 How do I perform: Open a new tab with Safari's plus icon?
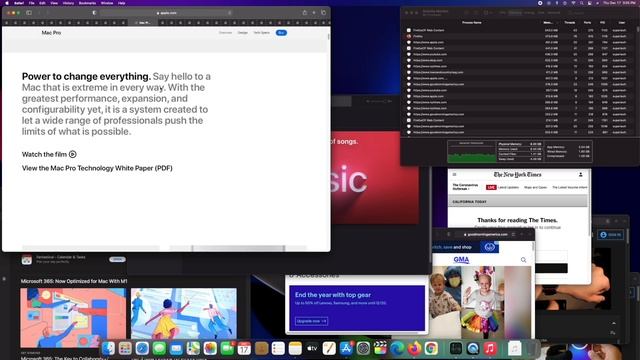click(x=314, y=13)
